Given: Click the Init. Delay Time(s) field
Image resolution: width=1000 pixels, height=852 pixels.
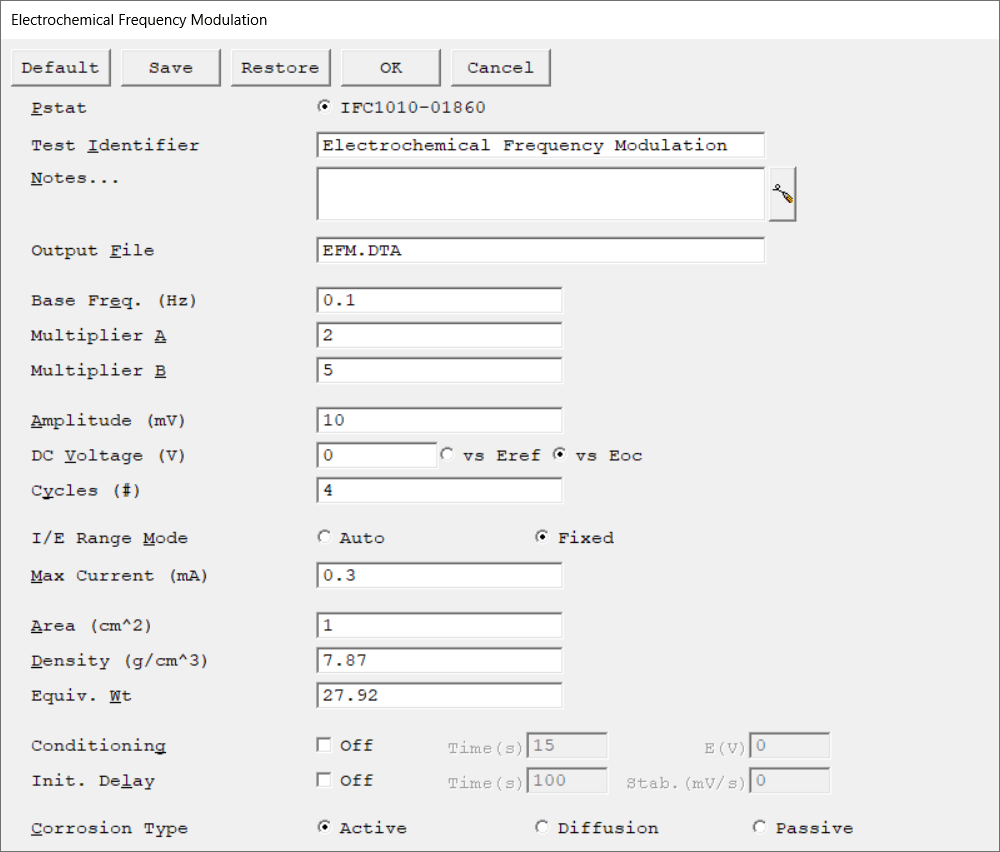Looking at the screenshot, I should [567, 781].
